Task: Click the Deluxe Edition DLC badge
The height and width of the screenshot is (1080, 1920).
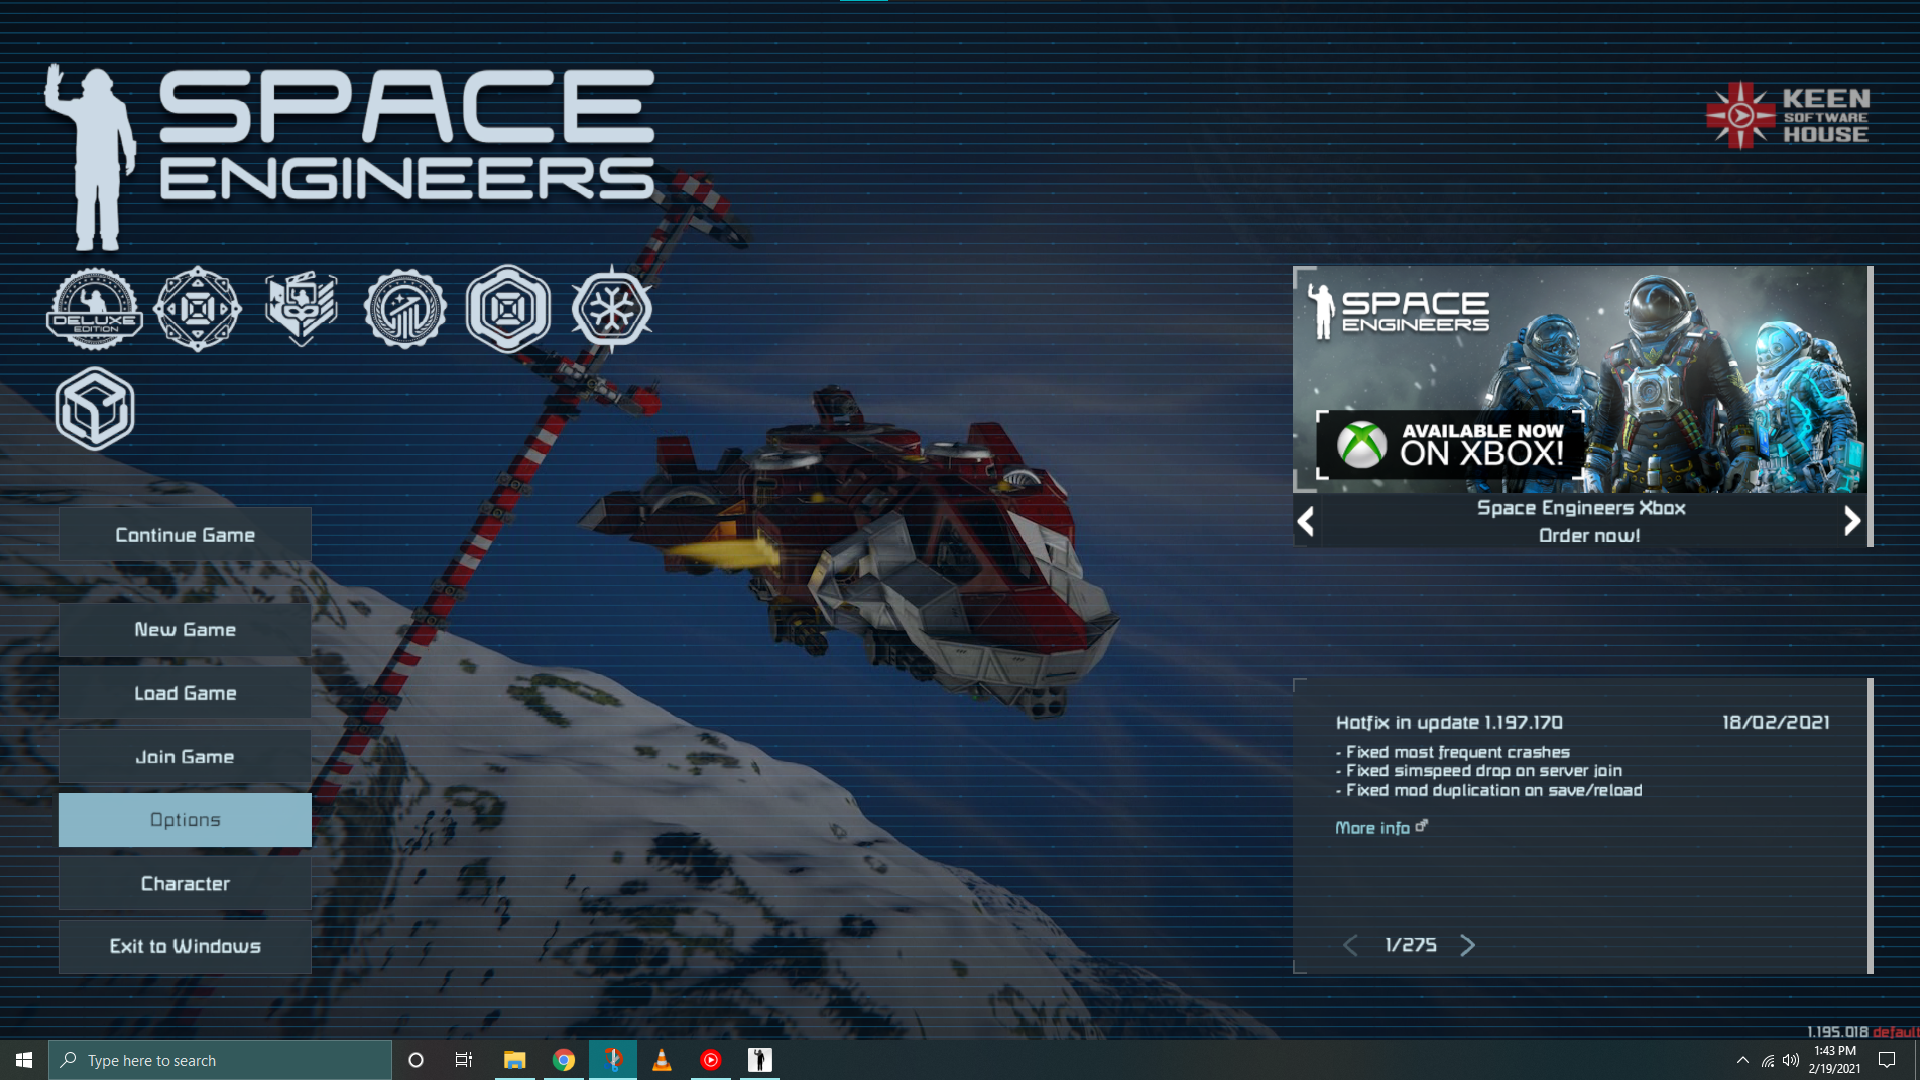Action: point(95,309)
